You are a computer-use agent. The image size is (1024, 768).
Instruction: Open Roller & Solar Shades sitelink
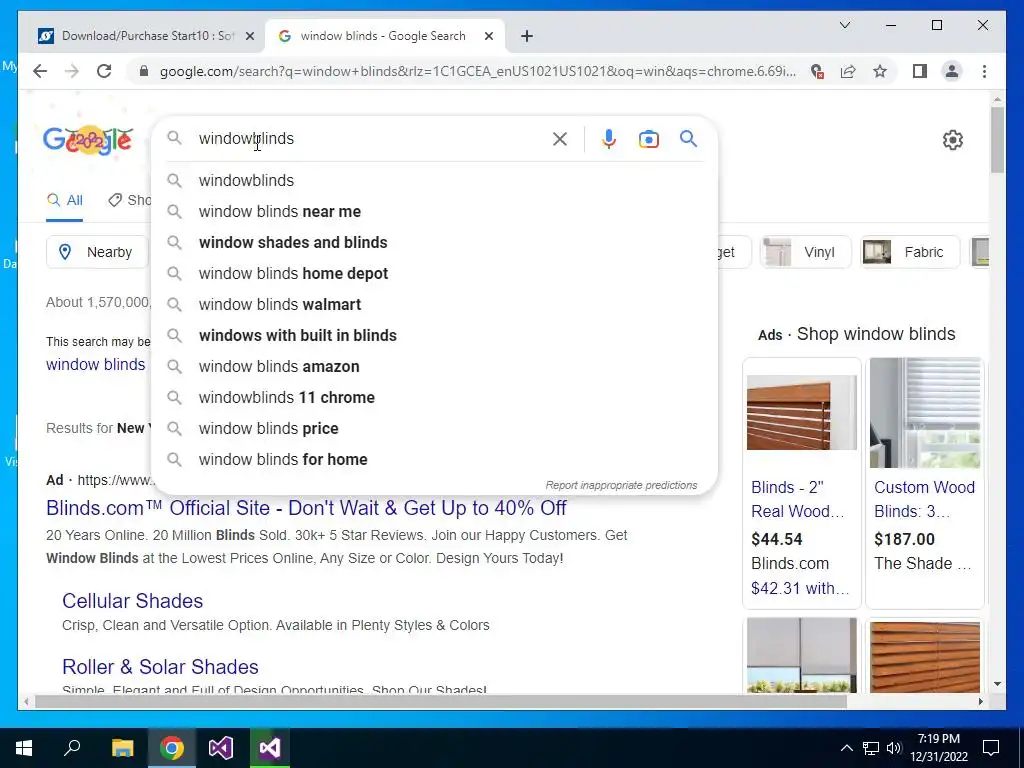coord(160,667)
